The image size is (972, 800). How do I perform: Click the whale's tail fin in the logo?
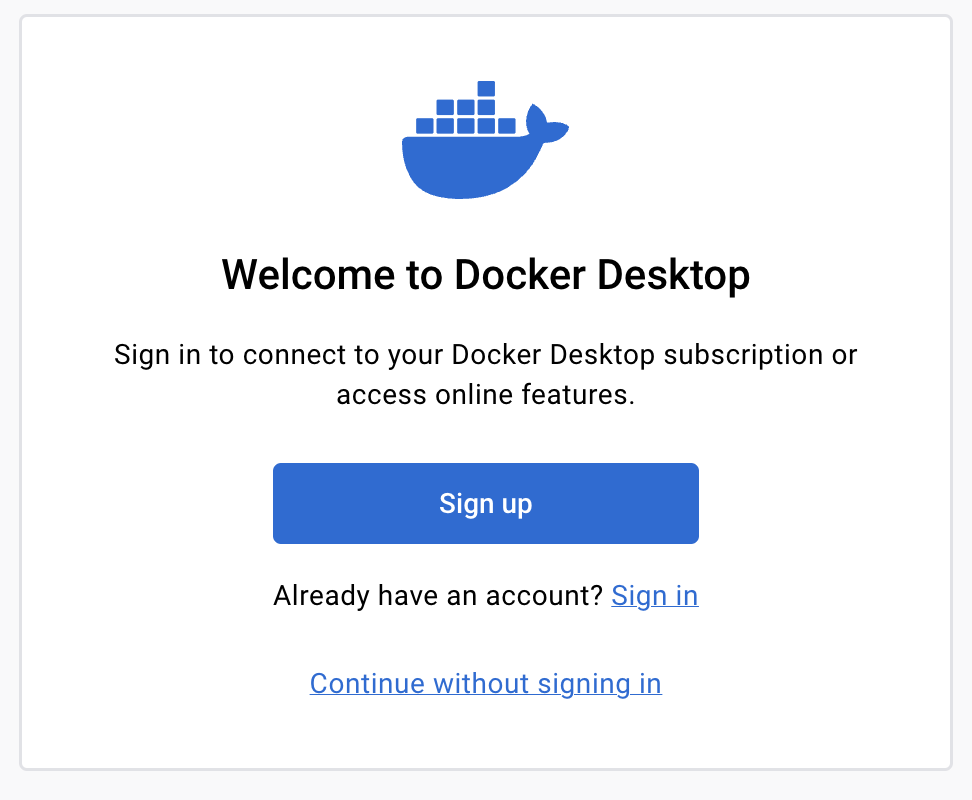pyautogui.click(x=545, y=125)
